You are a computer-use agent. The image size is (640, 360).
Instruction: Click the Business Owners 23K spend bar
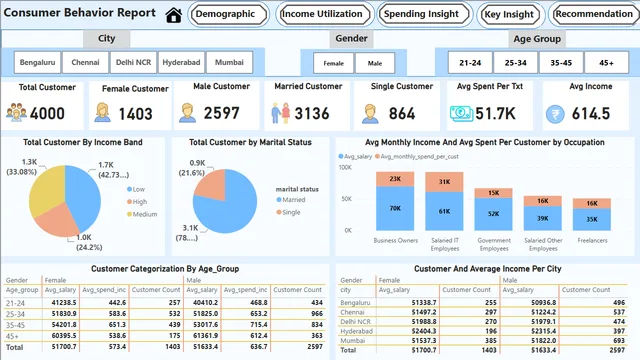pos(395,179)
